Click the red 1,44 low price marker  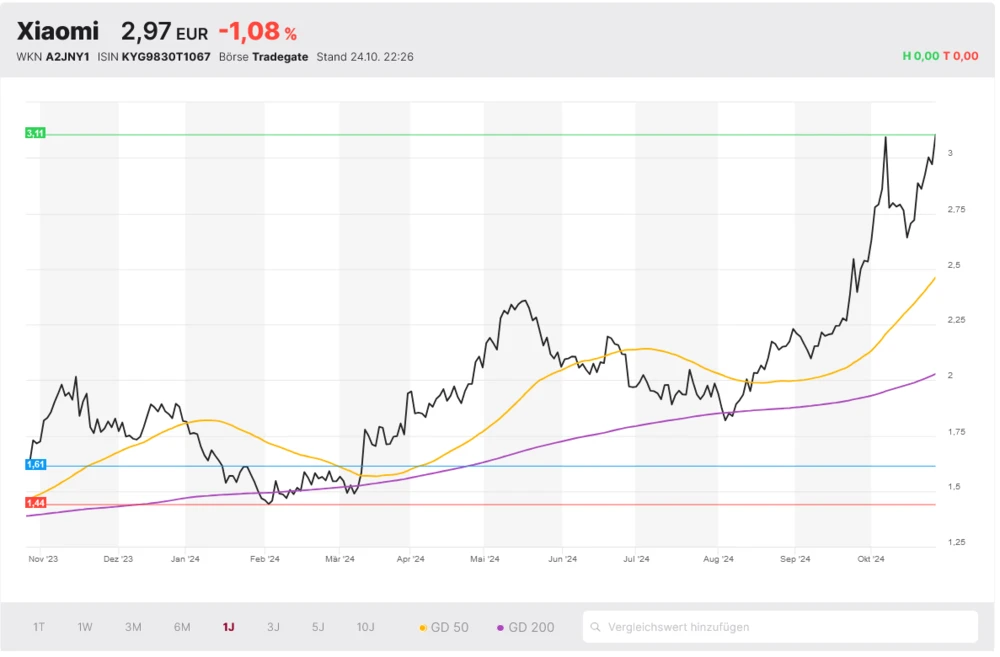(35, 504)
